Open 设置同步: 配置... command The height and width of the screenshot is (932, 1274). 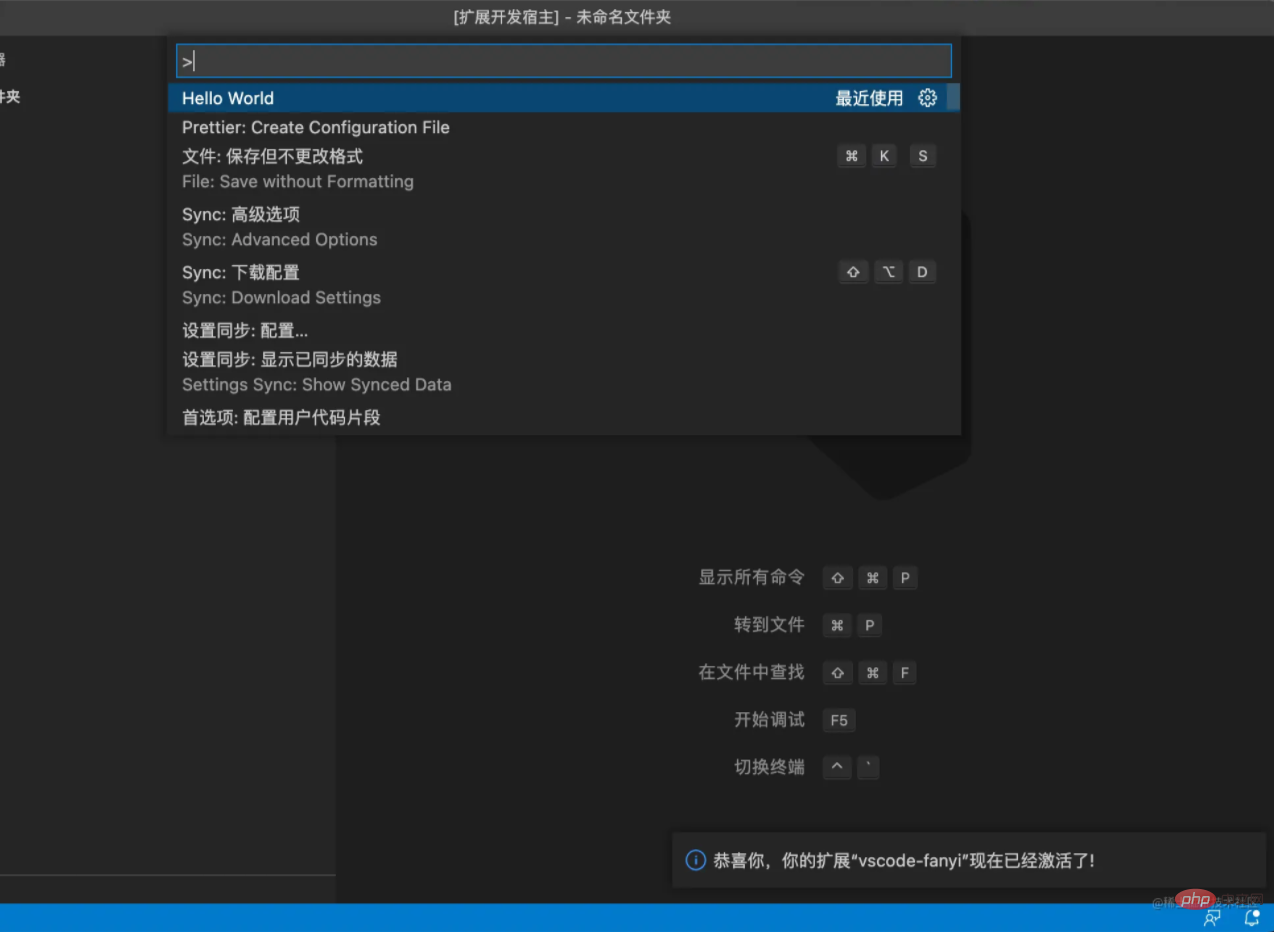[x=245, y=331]
